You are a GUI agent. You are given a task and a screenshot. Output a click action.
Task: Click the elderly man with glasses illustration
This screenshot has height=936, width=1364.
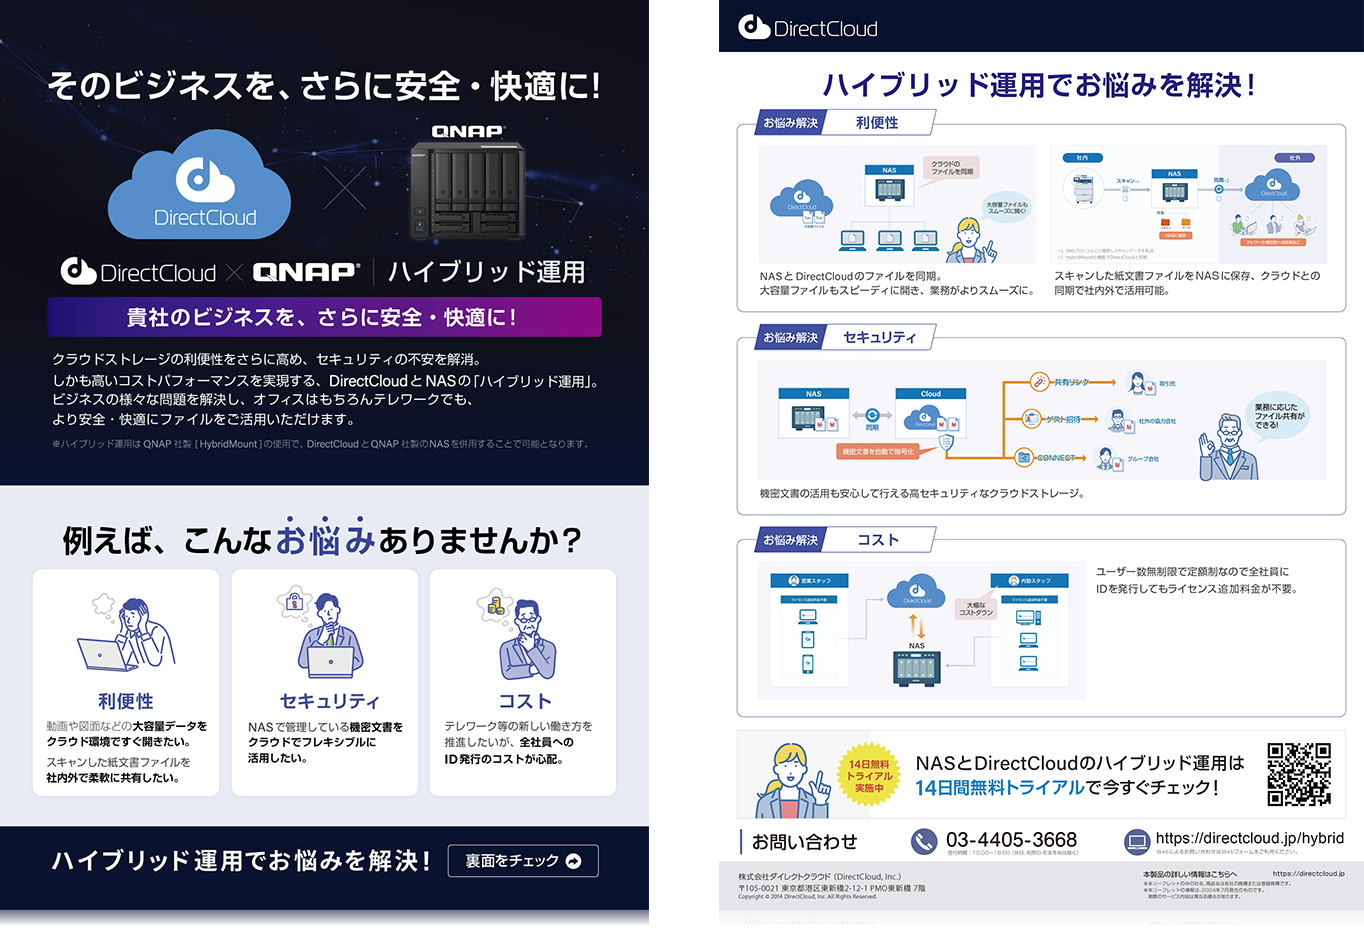tap(1228, 447)
